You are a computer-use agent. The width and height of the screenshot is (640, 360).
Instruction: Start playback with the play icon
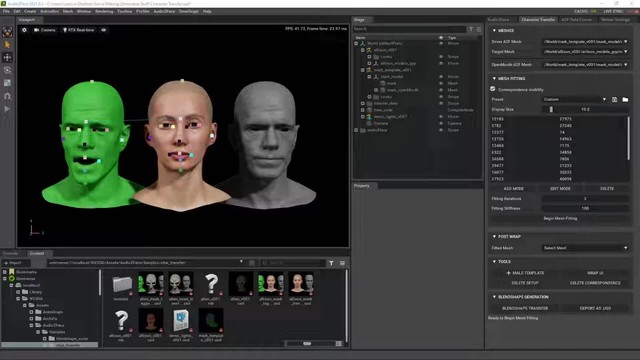point(7,109)
